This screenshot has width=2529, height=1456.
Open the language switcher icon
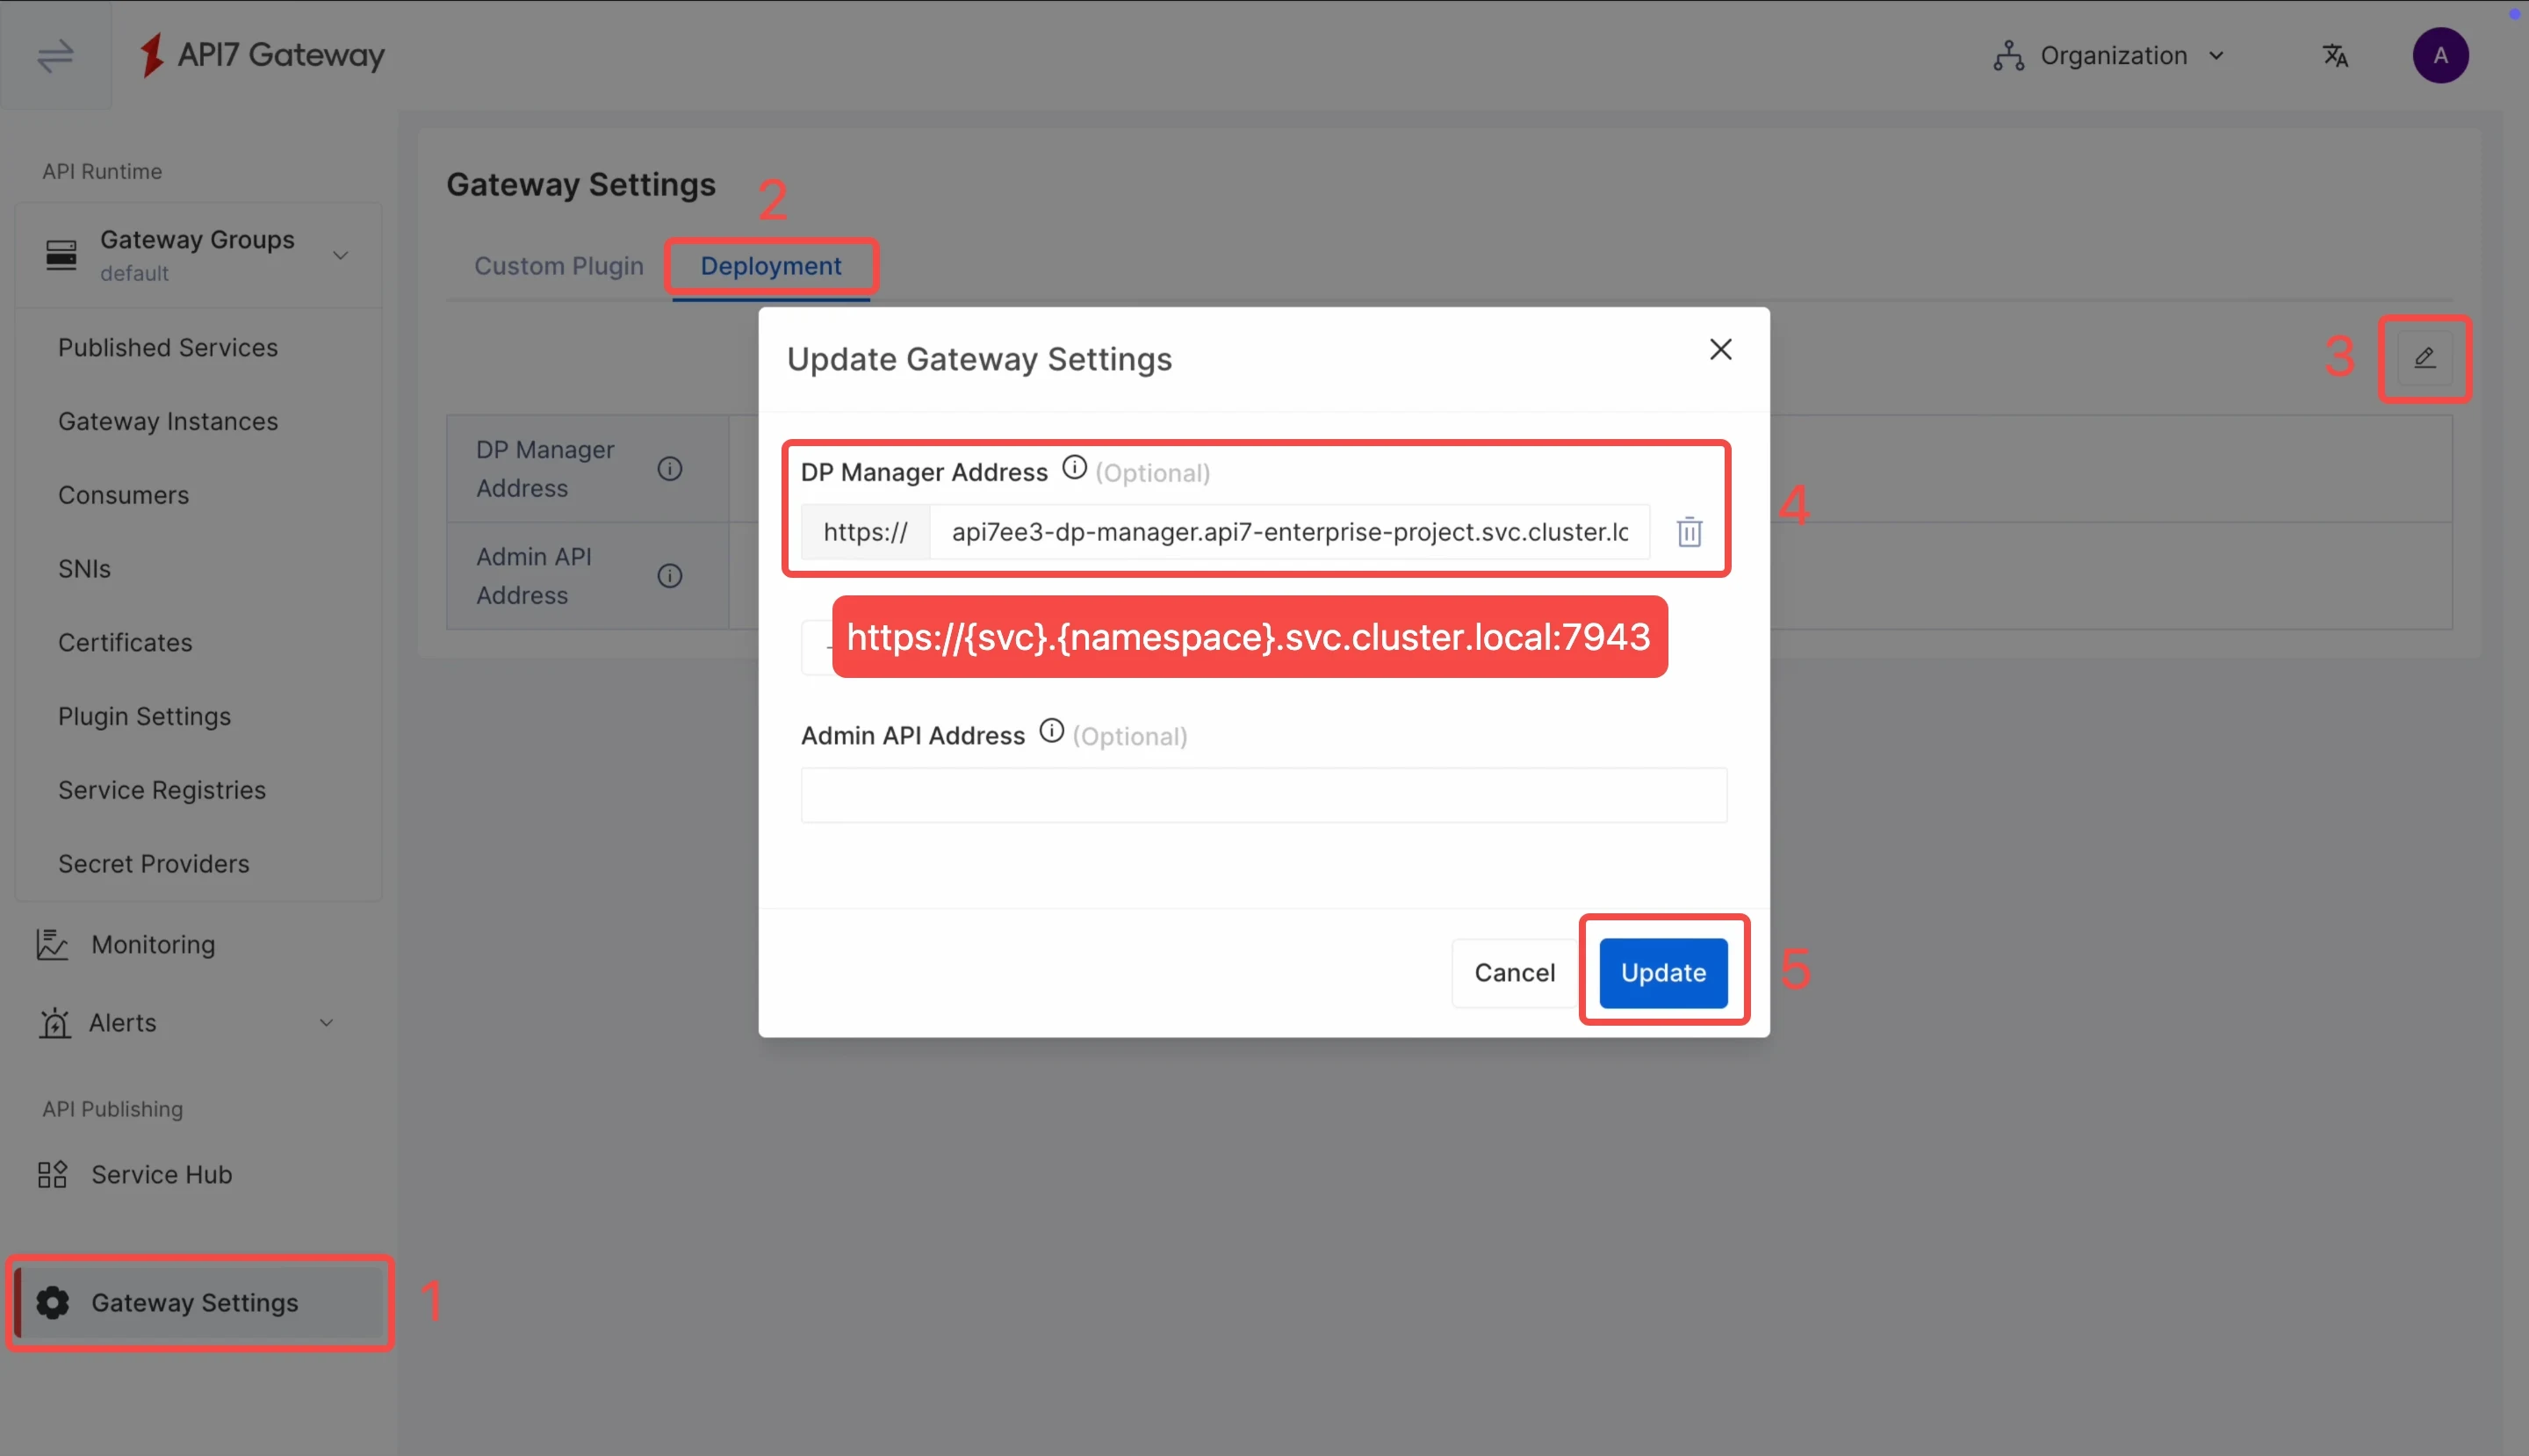(2335, 55)
